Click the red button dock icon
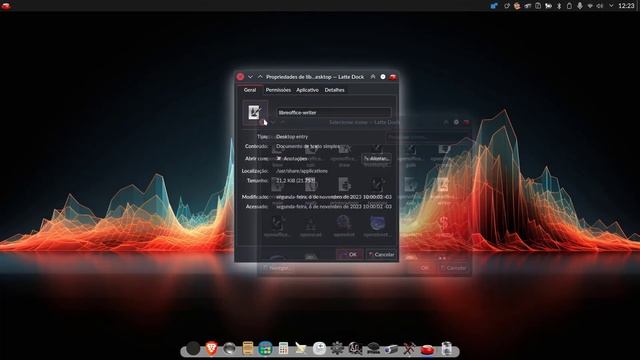This screenshot has width=640, height=360. pos(427,349)
